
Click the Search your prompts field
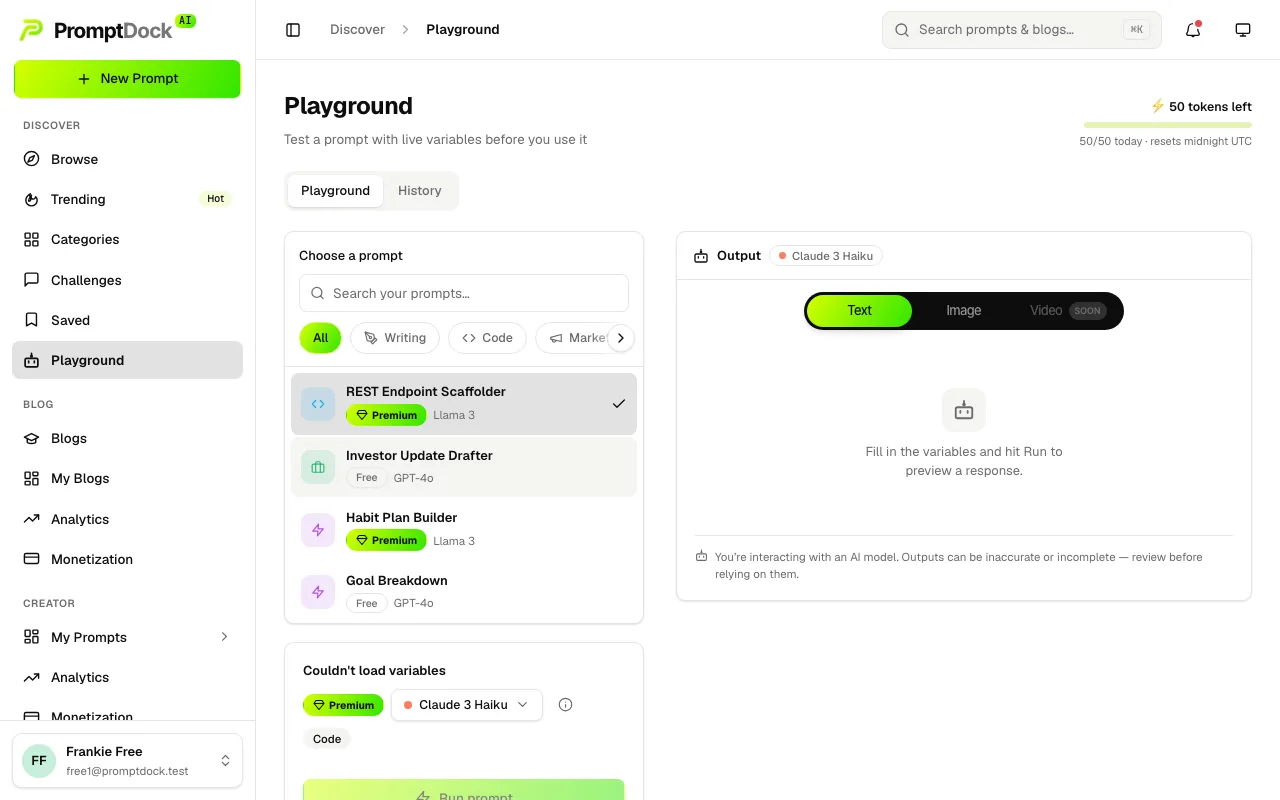(464, 293)
